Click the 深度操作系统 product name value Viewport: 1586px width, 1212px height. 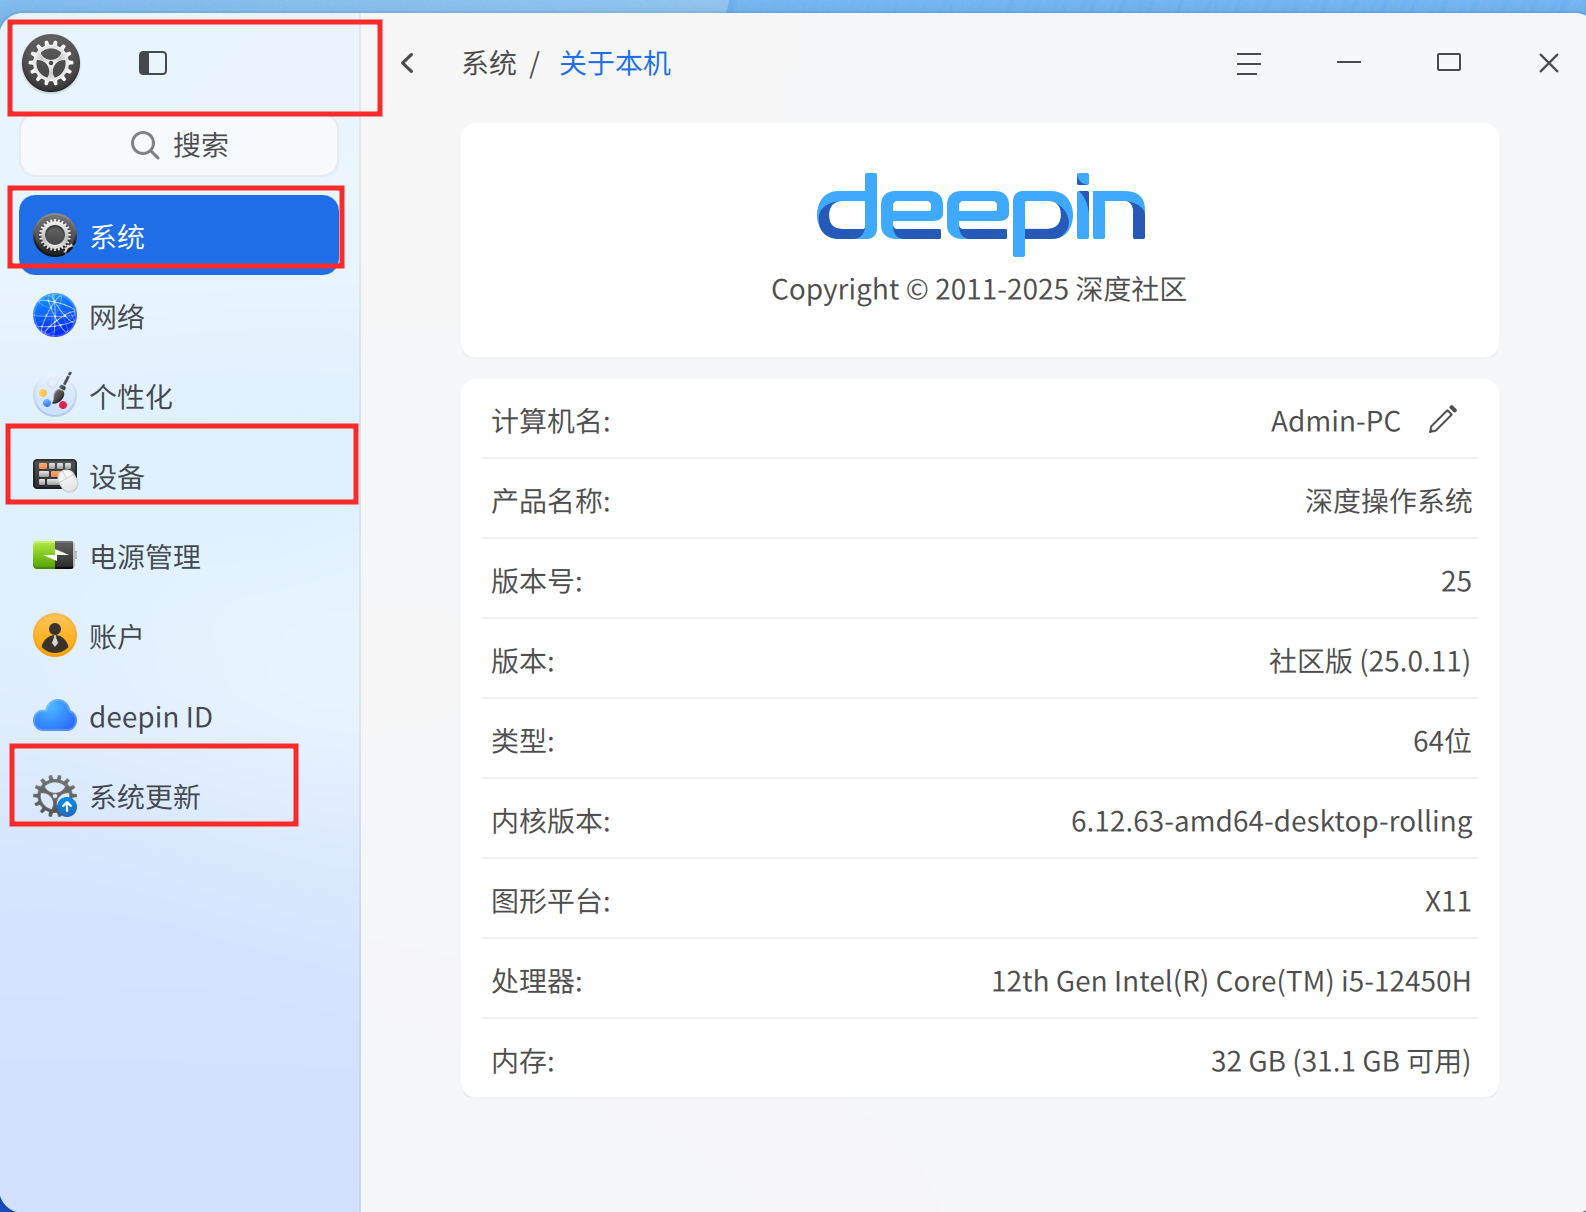click(1389, 501)
